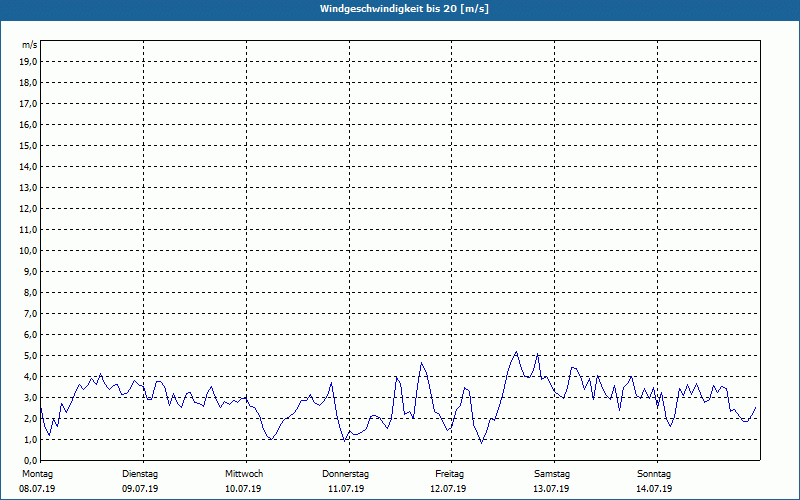Click the 'Montag' day label

coord(37,474)
